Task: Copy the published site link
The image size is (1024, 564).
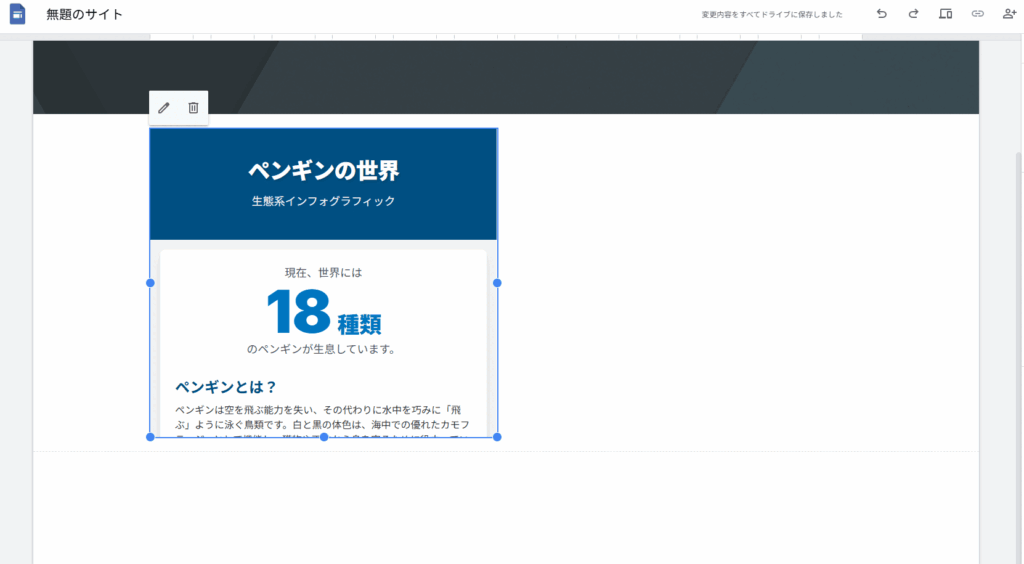Action: coord(977,14)
